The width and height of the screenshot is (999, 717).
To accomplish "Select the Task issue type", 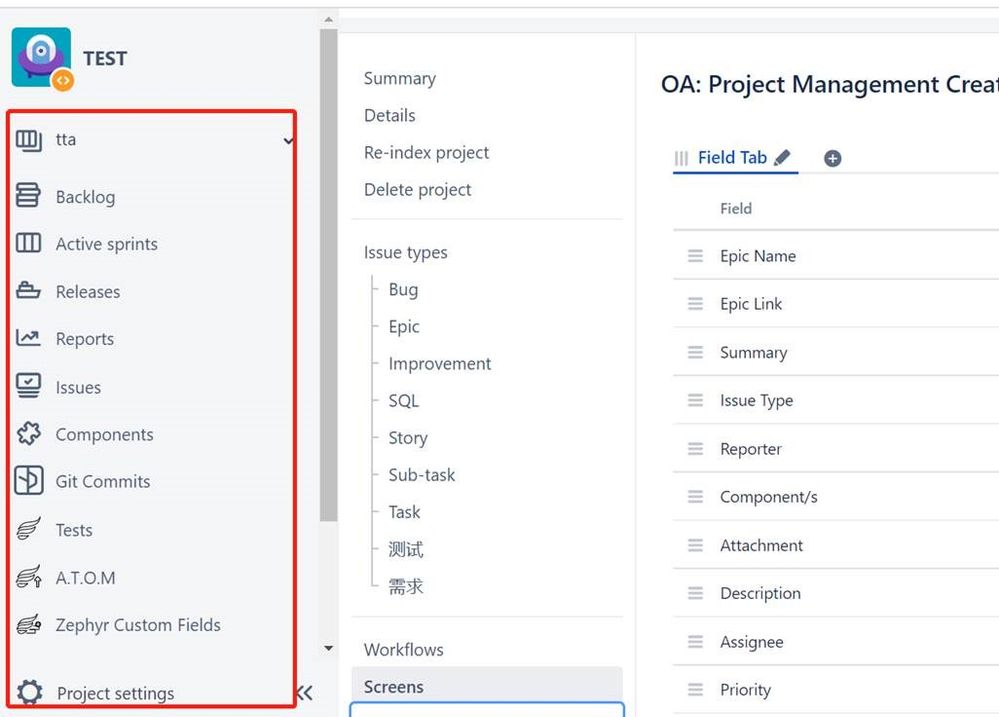I will click(x=405, y=512).
